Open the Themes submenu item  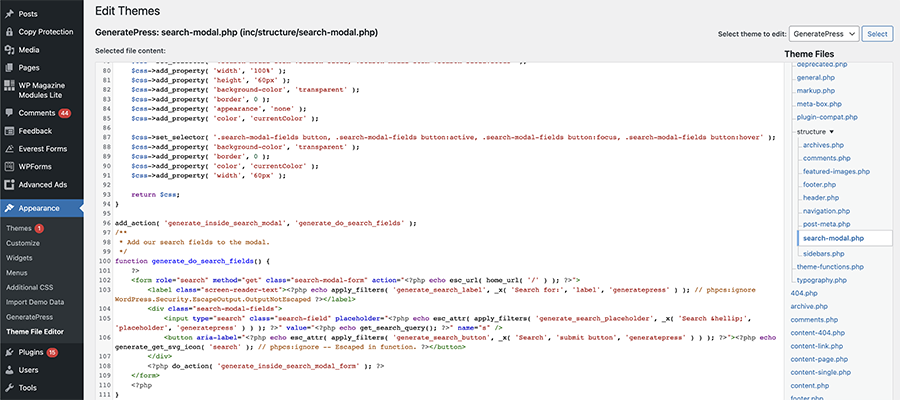coord(18,228)
